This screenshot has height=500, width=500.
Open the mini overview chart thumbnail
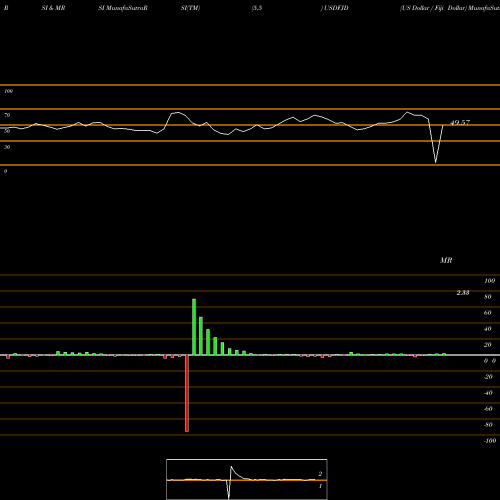click(247, 479)
